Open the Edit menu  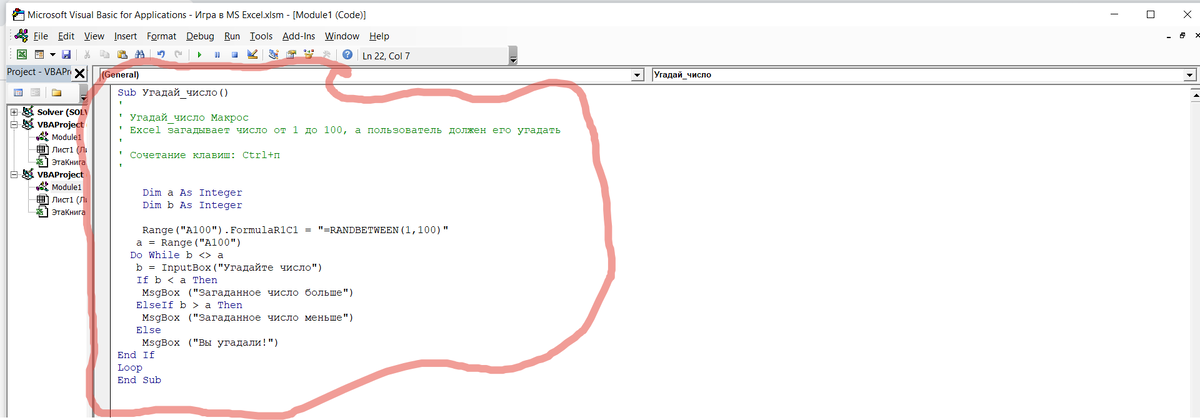[66, 35]
